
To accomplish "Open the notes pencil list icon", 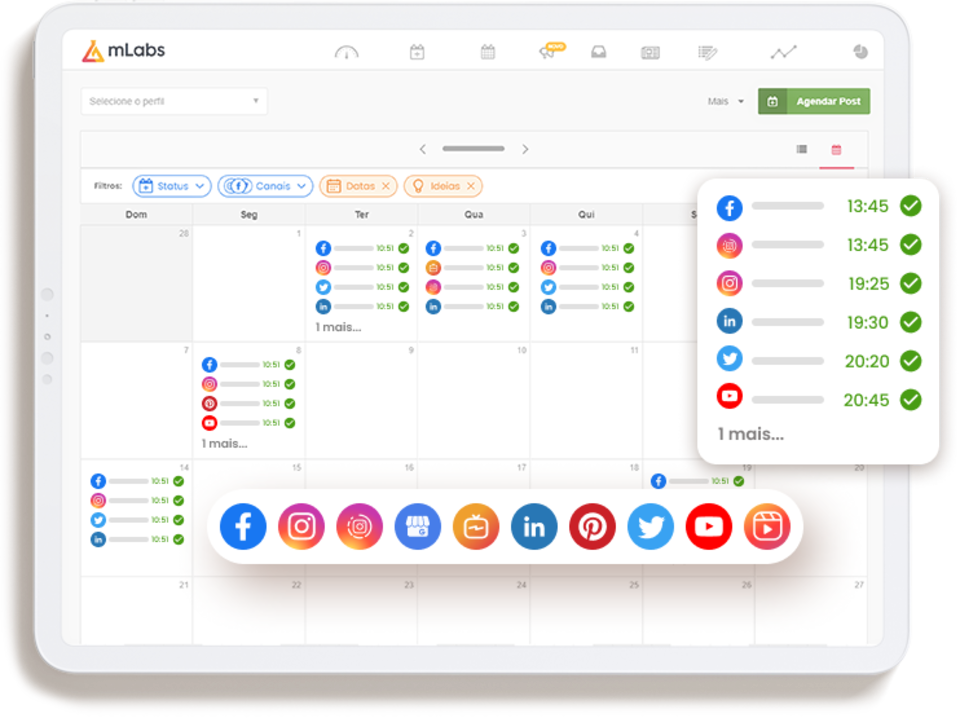I will coord(707,53).
